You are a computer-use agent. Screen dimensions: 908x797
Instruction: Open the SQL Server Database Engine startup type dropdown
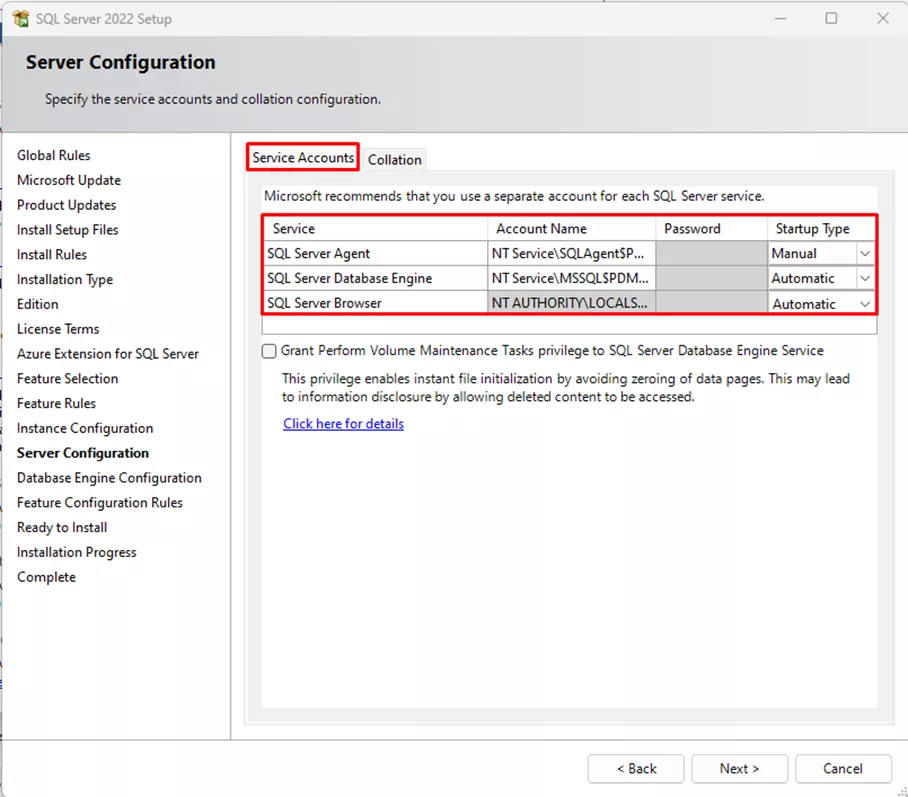865,279
